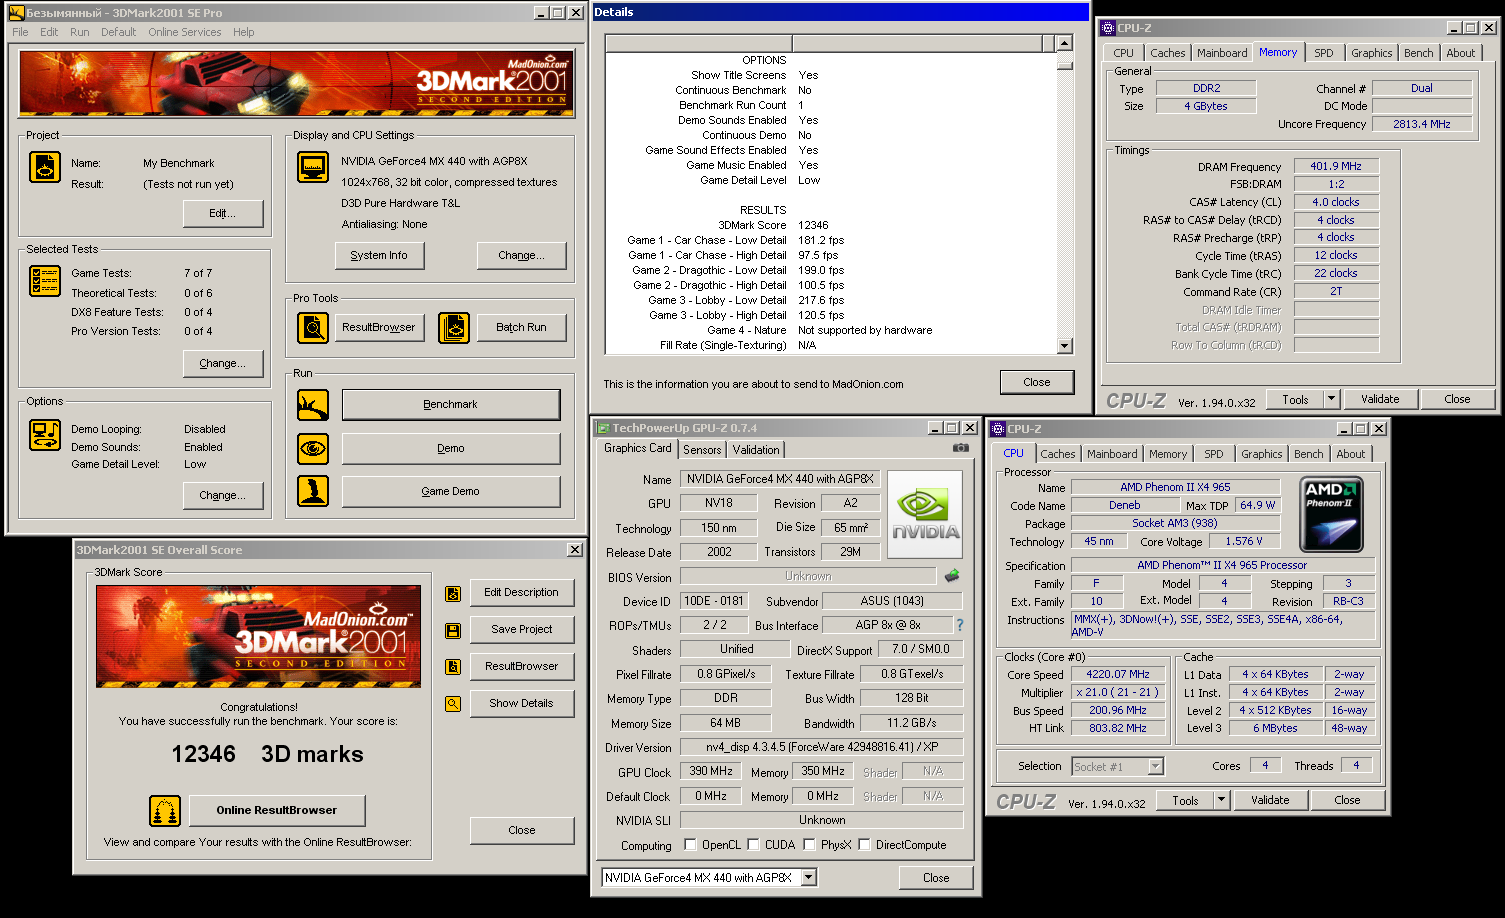Toggle the DirectCompute checkbox in GPU-Z

pyautogui.click(x=864, y=844)
